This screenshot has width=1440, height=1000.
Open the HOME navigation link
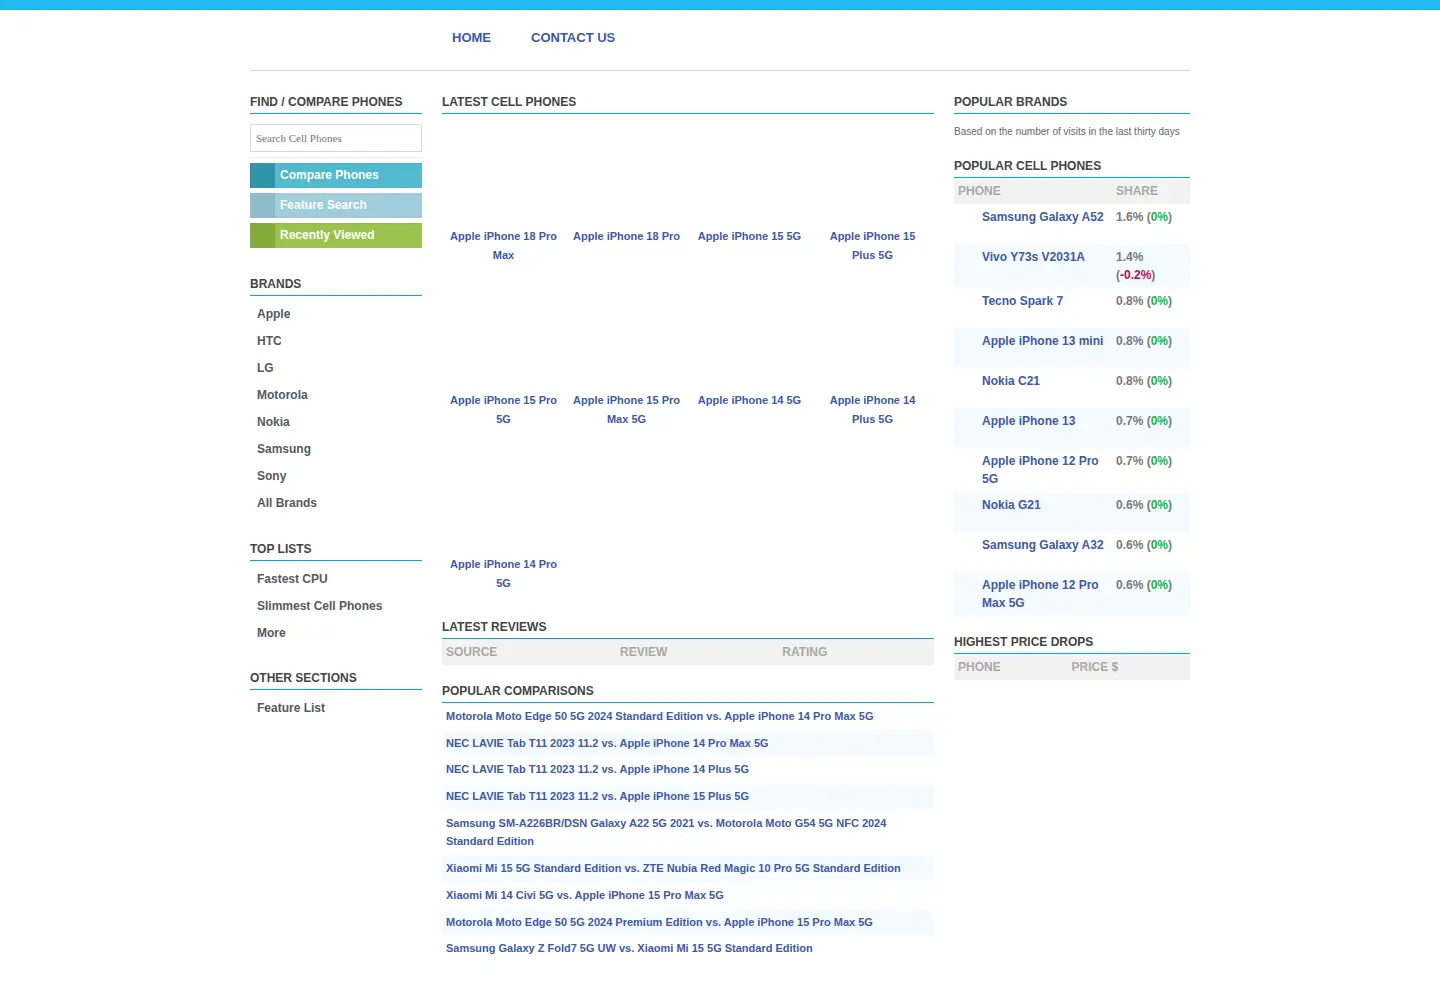[471, 38]
